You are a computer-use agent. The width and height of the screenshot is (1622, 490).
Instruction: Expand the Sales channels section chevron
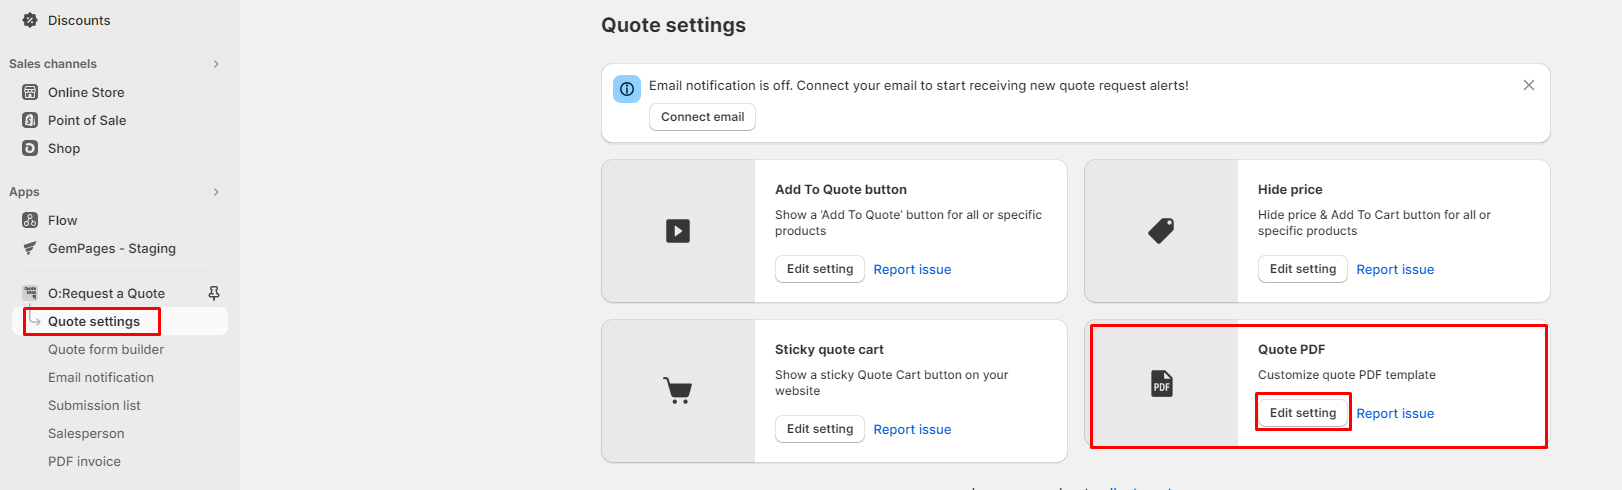coord(216,64)
